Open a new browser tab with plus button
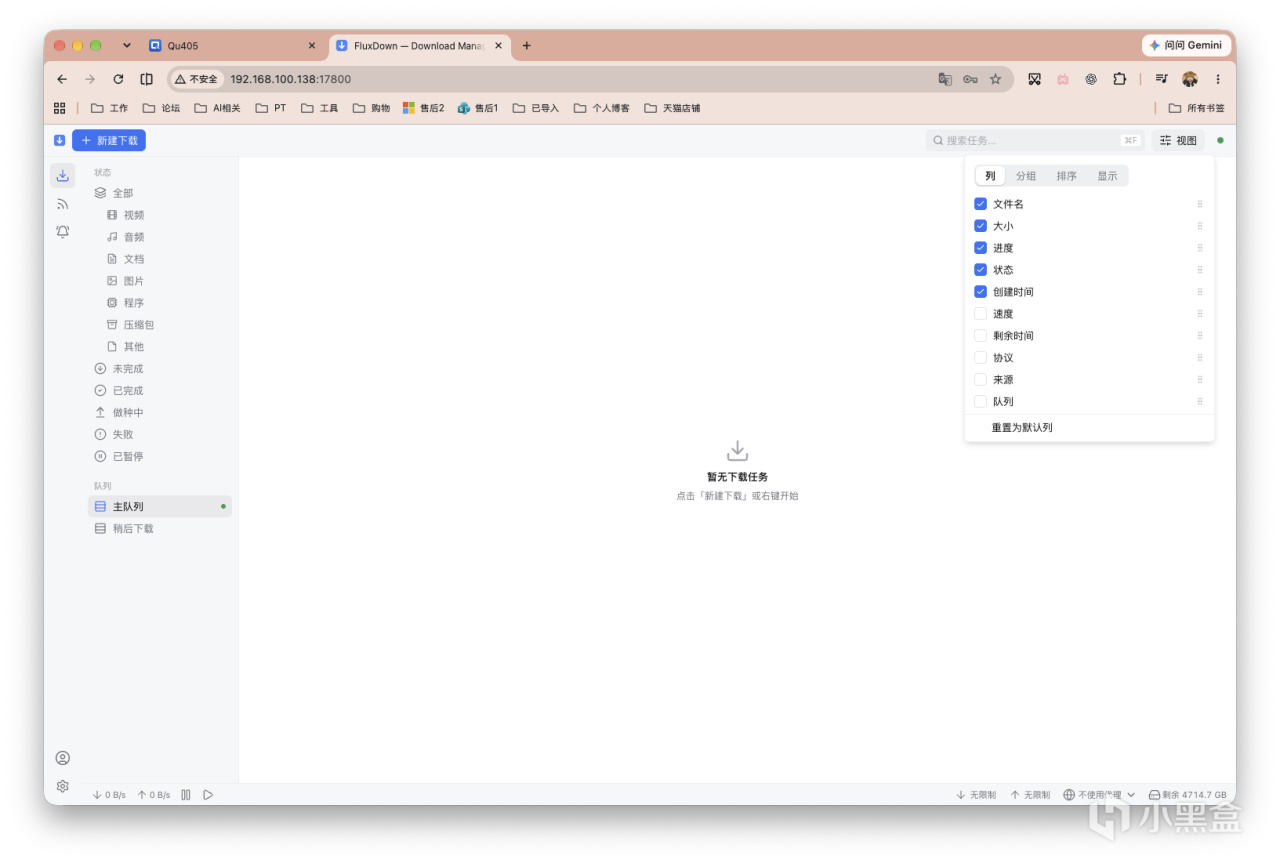Screen dimensions: 1280x863 click(527, 46)
